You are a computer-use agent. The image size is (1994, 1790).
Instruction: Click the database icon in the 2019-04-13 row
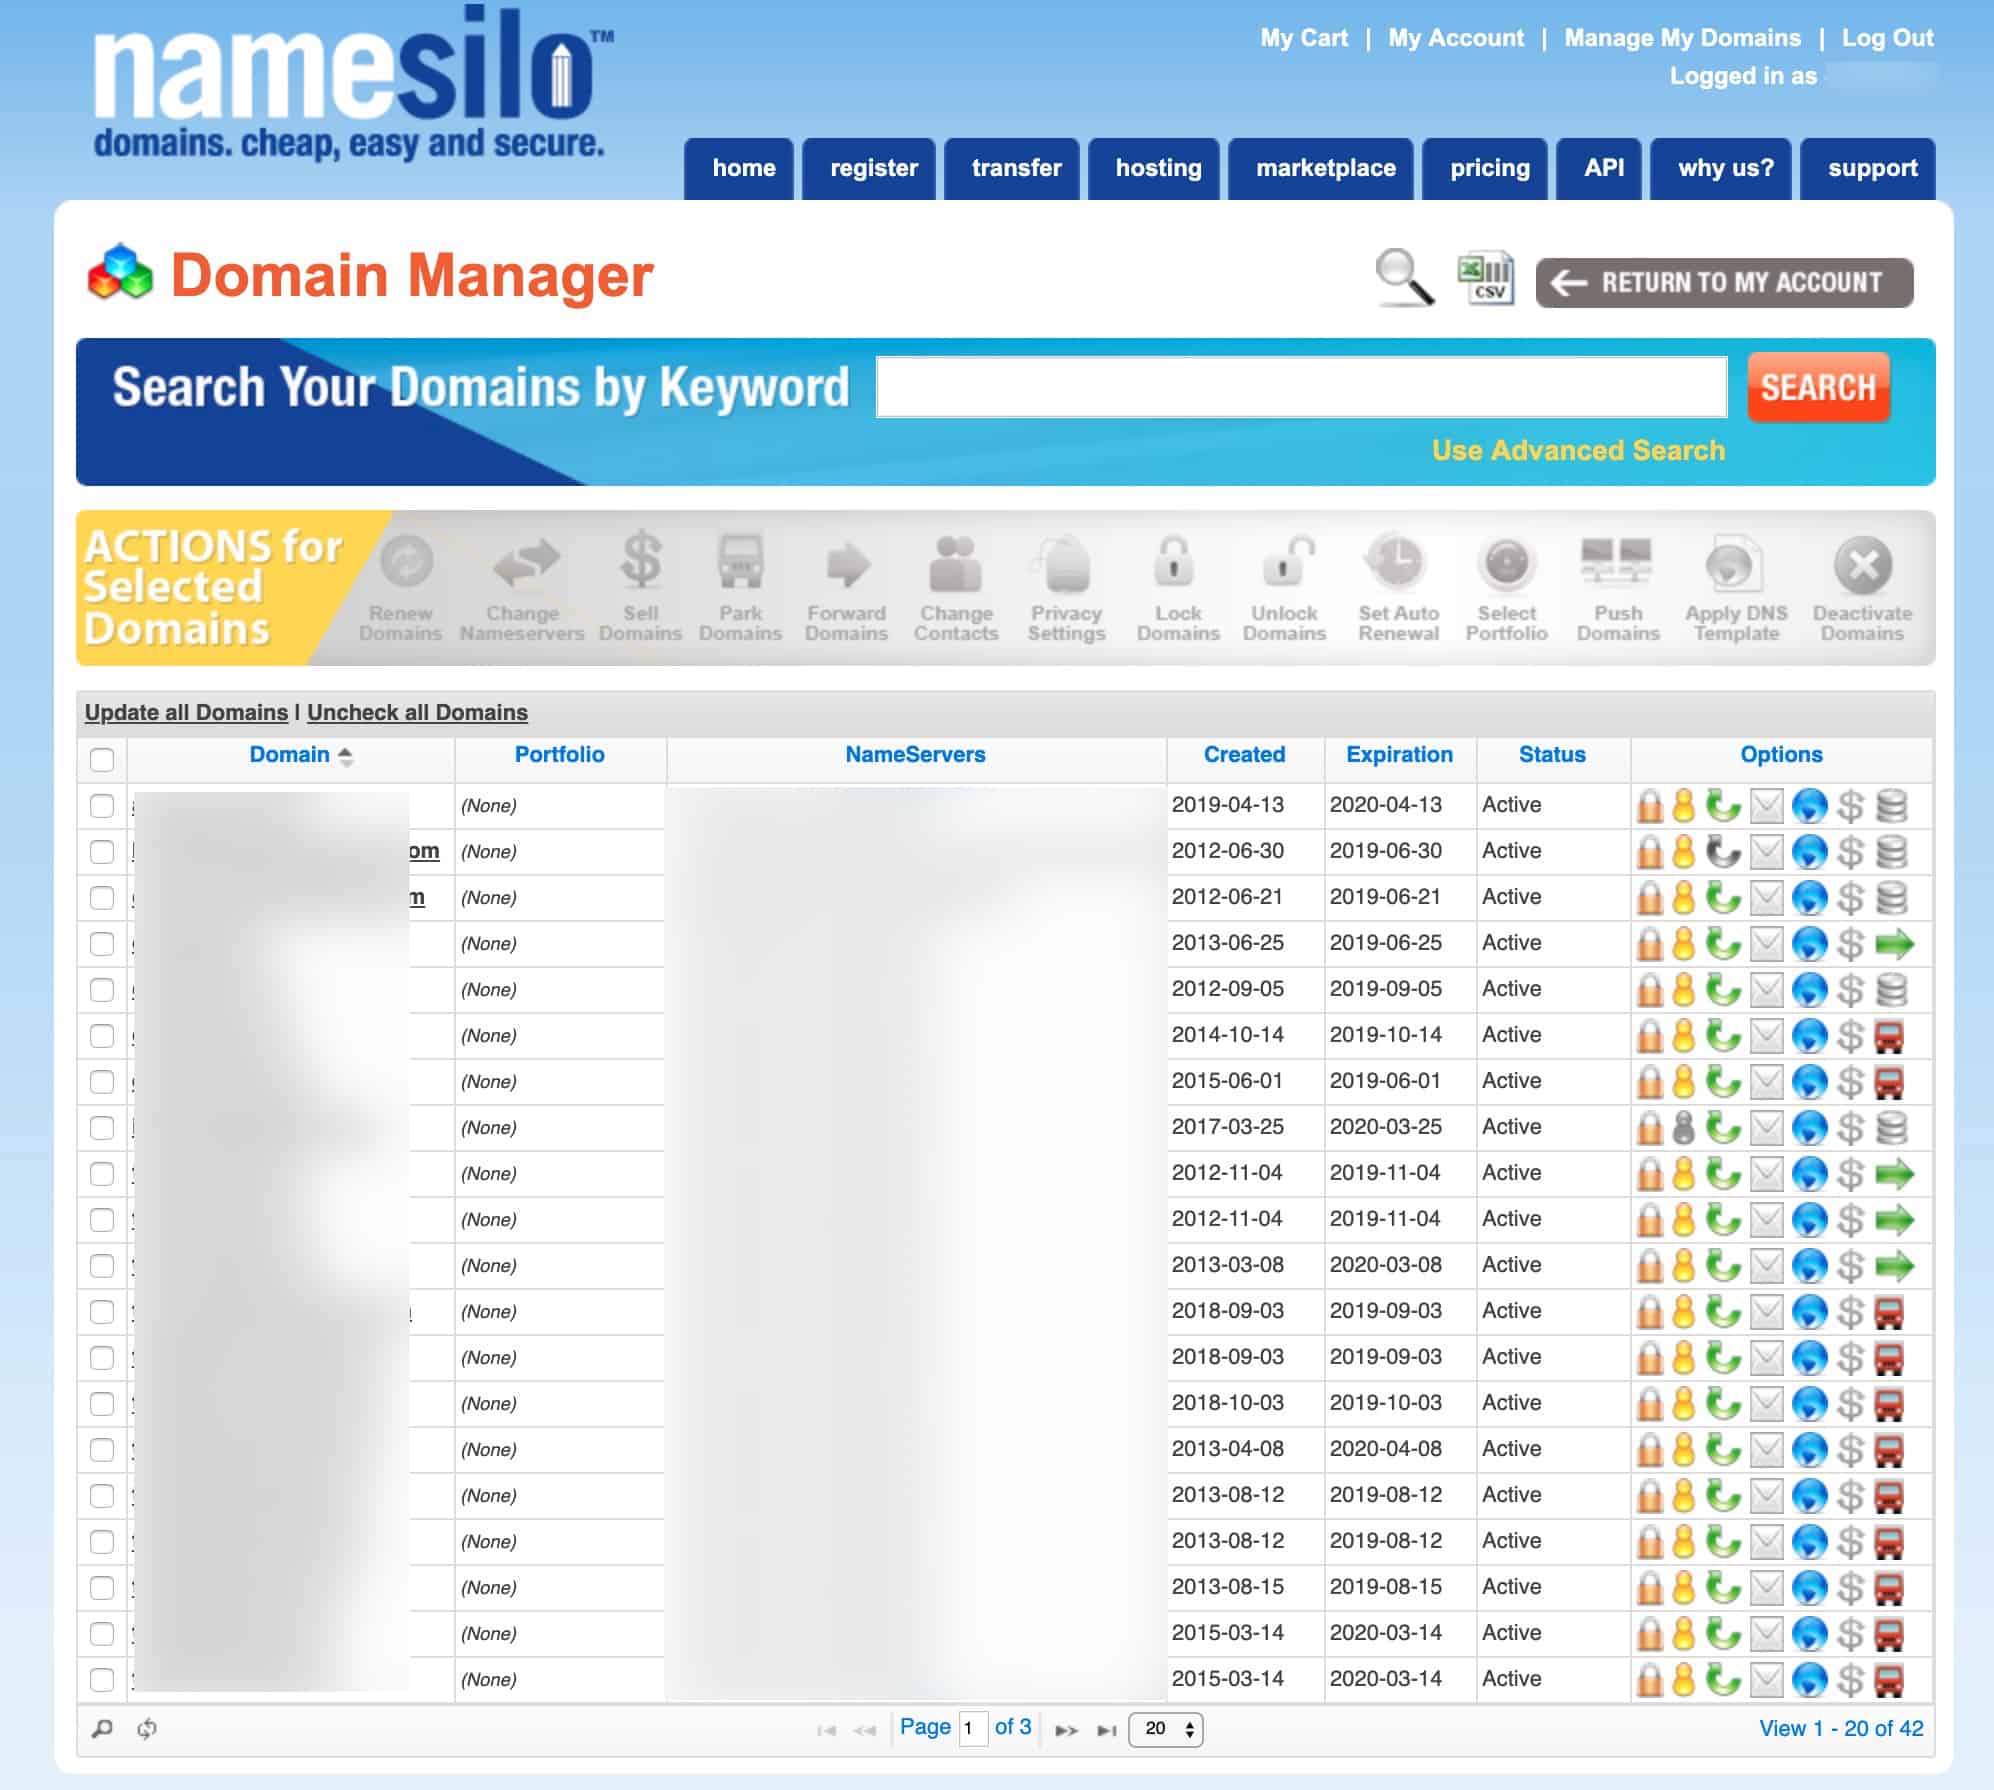click(x=1891, y=806)
